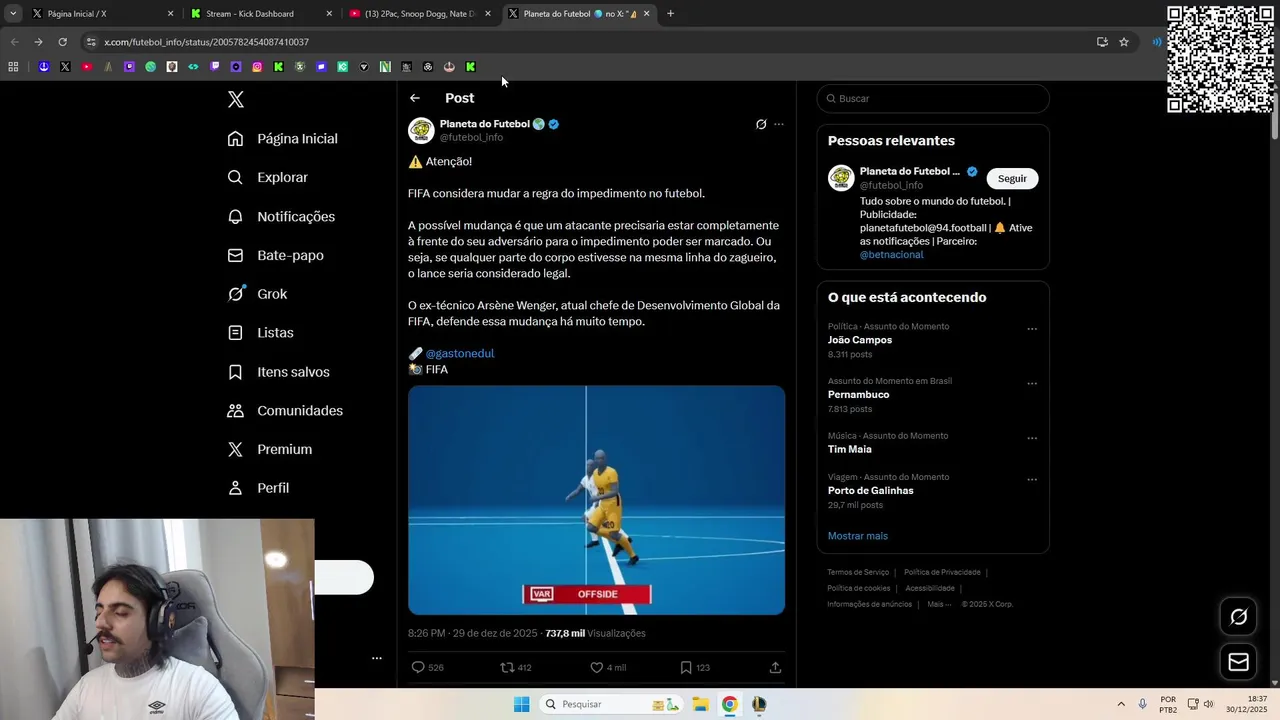Click the repost icon with 412 reposts

[x=507, y=667]
